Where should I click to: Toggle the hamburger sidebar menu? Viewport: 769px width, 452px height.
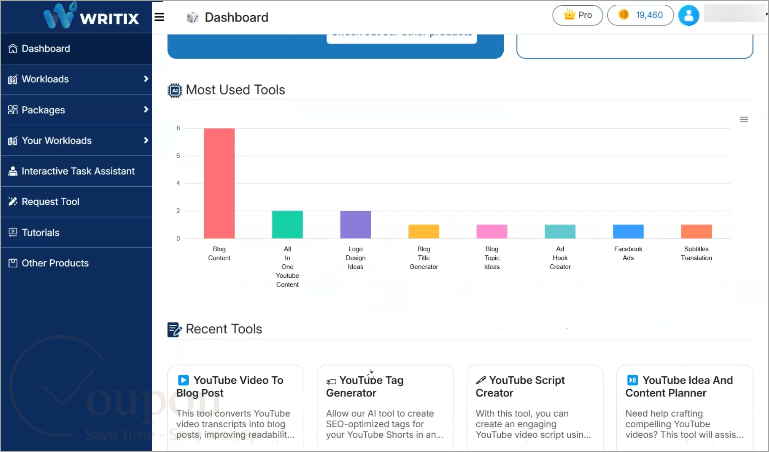pyautogui.click(x=159, y=17)
